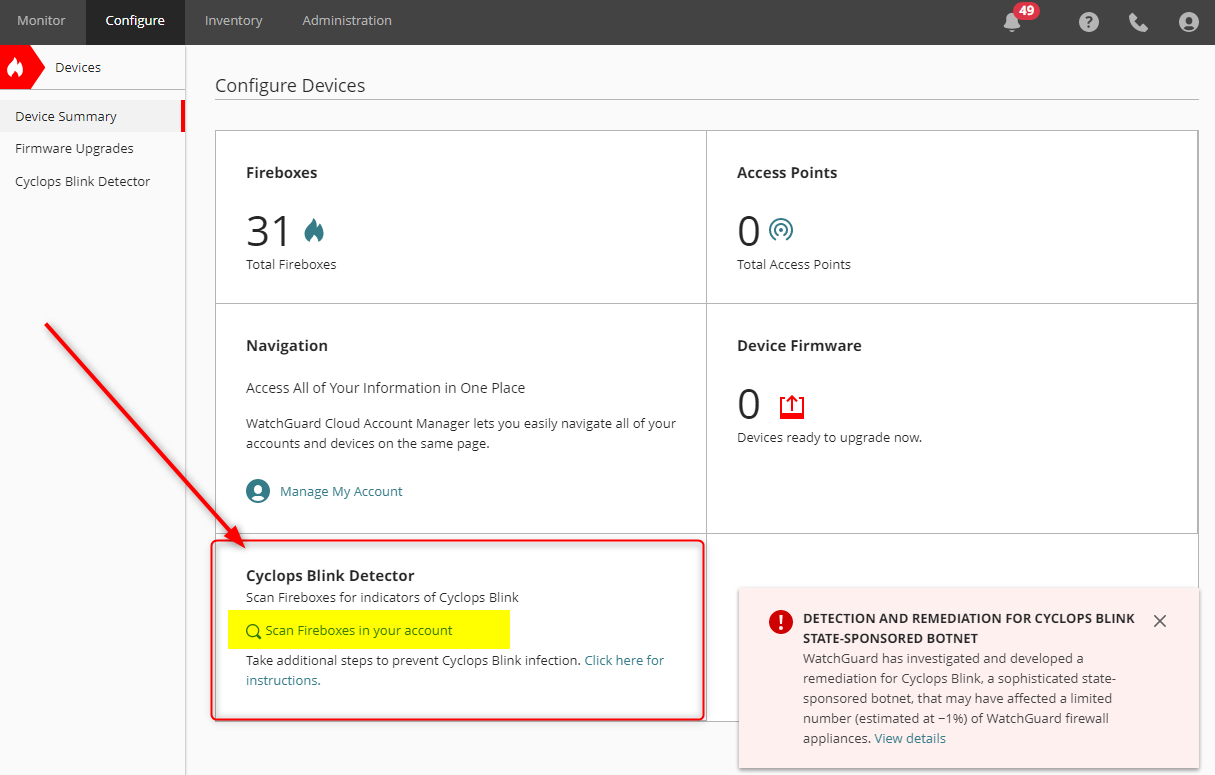Go to the Administration tab
The image size is (1215, 775).
coord(347,21)
